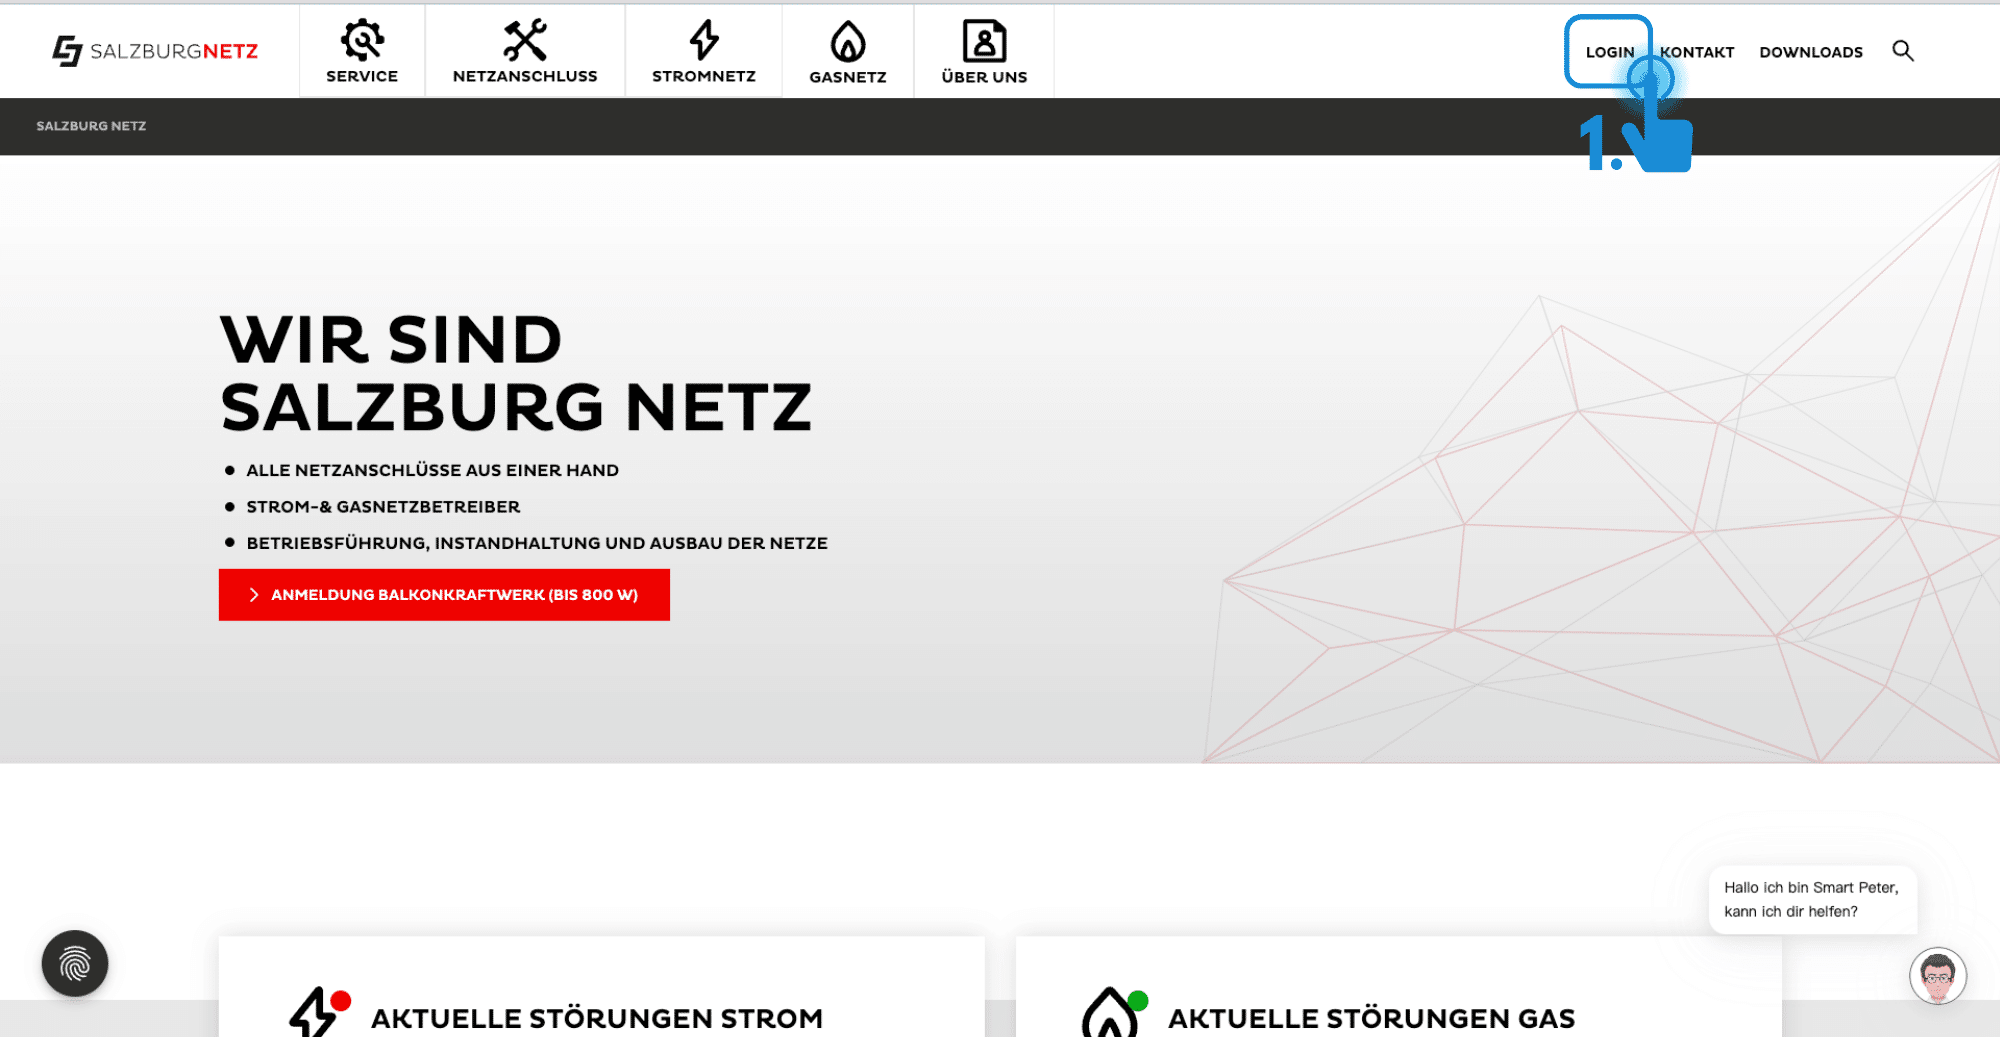Screen dimensions: 2000x1037
Task: Click the Salzburg Netz logo
Action: point(155,51)
